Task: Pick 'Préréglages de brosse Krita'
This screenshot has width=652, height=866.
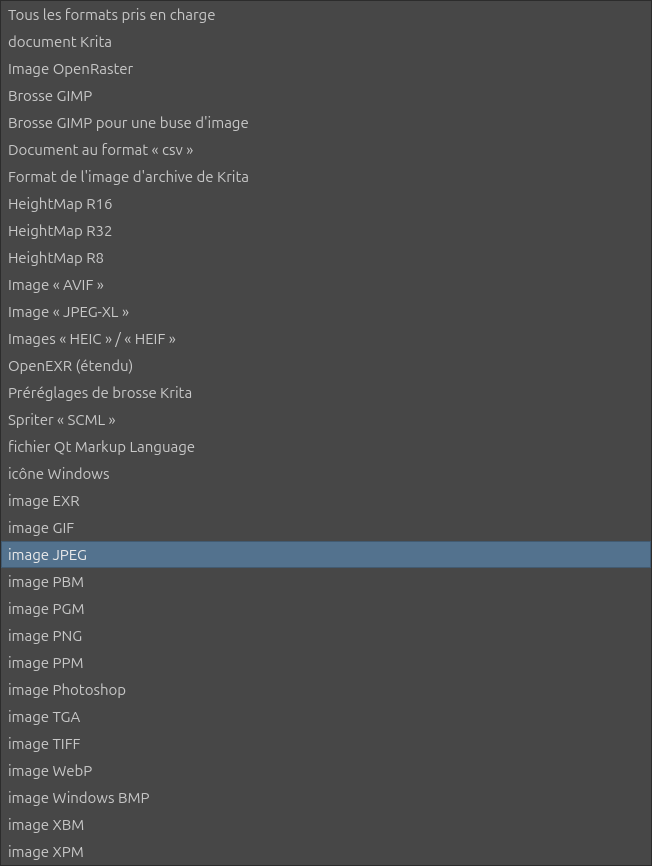Action: [x=326, y=393]
